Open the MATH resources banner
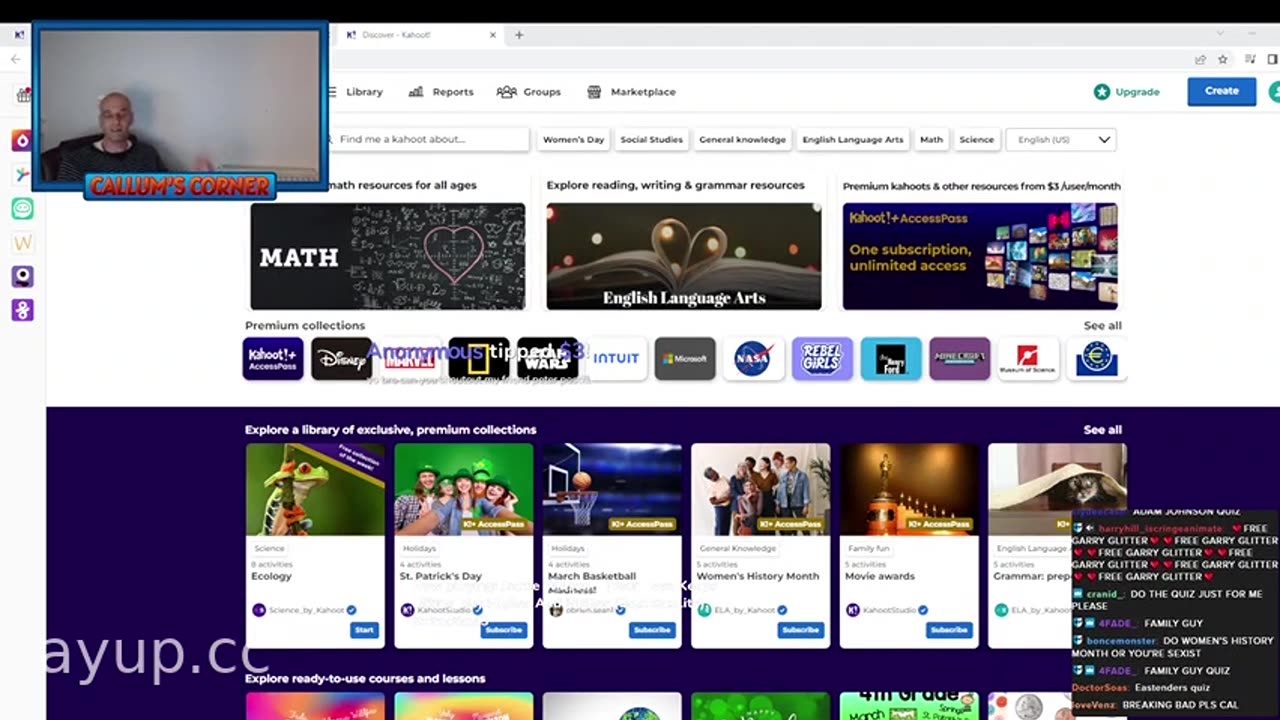1280x720 pixels. pos(388,257)
